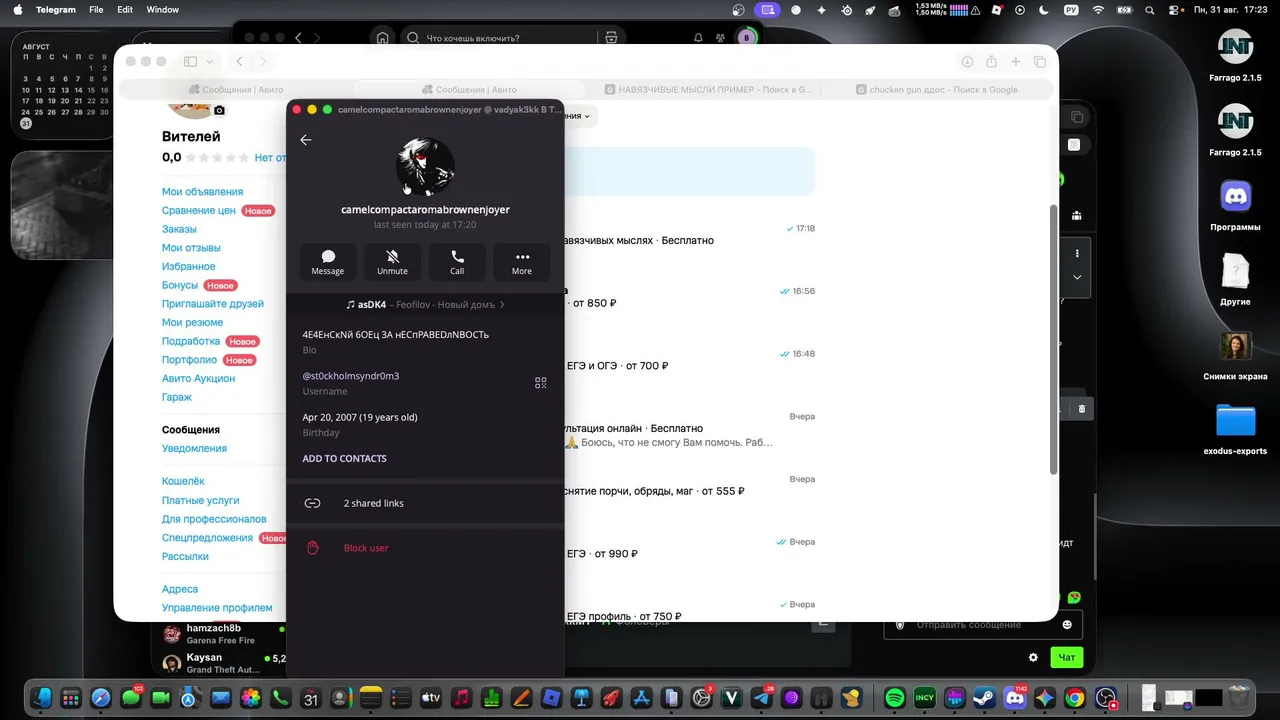Change Avito profile photo via camera icon

tap(219, 111)
